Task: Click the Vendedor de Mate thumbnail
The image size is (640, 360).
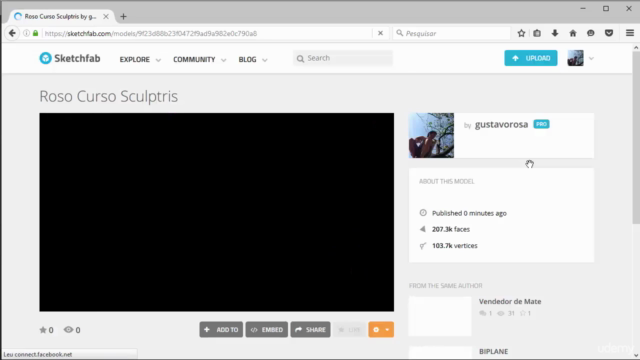Action: point(440,316)
